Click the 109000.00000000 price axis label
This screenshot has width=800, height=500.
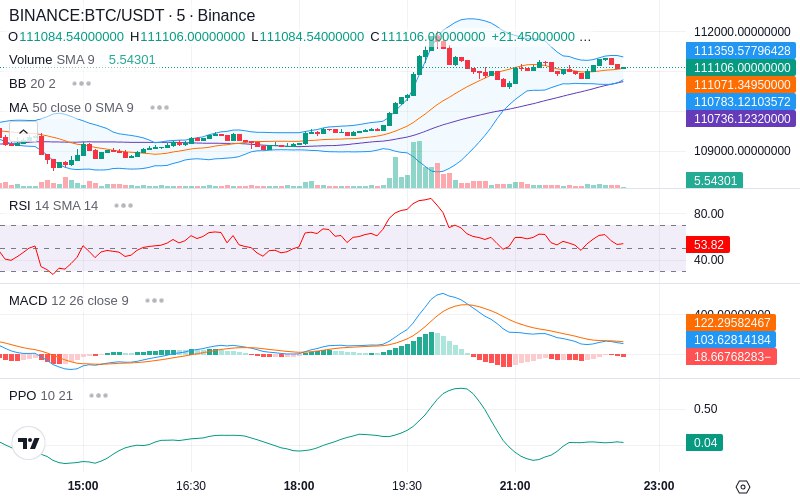(742, 151)
